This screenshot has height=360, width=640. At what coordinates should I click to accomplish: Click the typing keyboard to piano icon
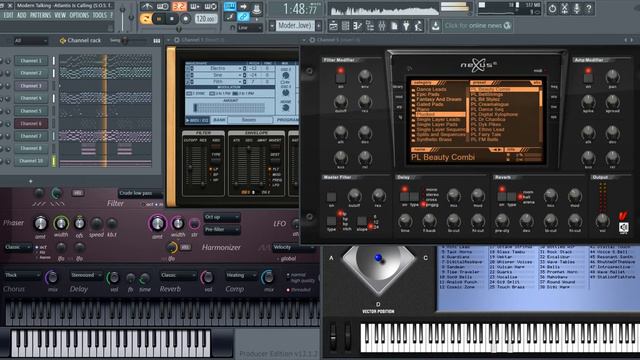(230, 6)
